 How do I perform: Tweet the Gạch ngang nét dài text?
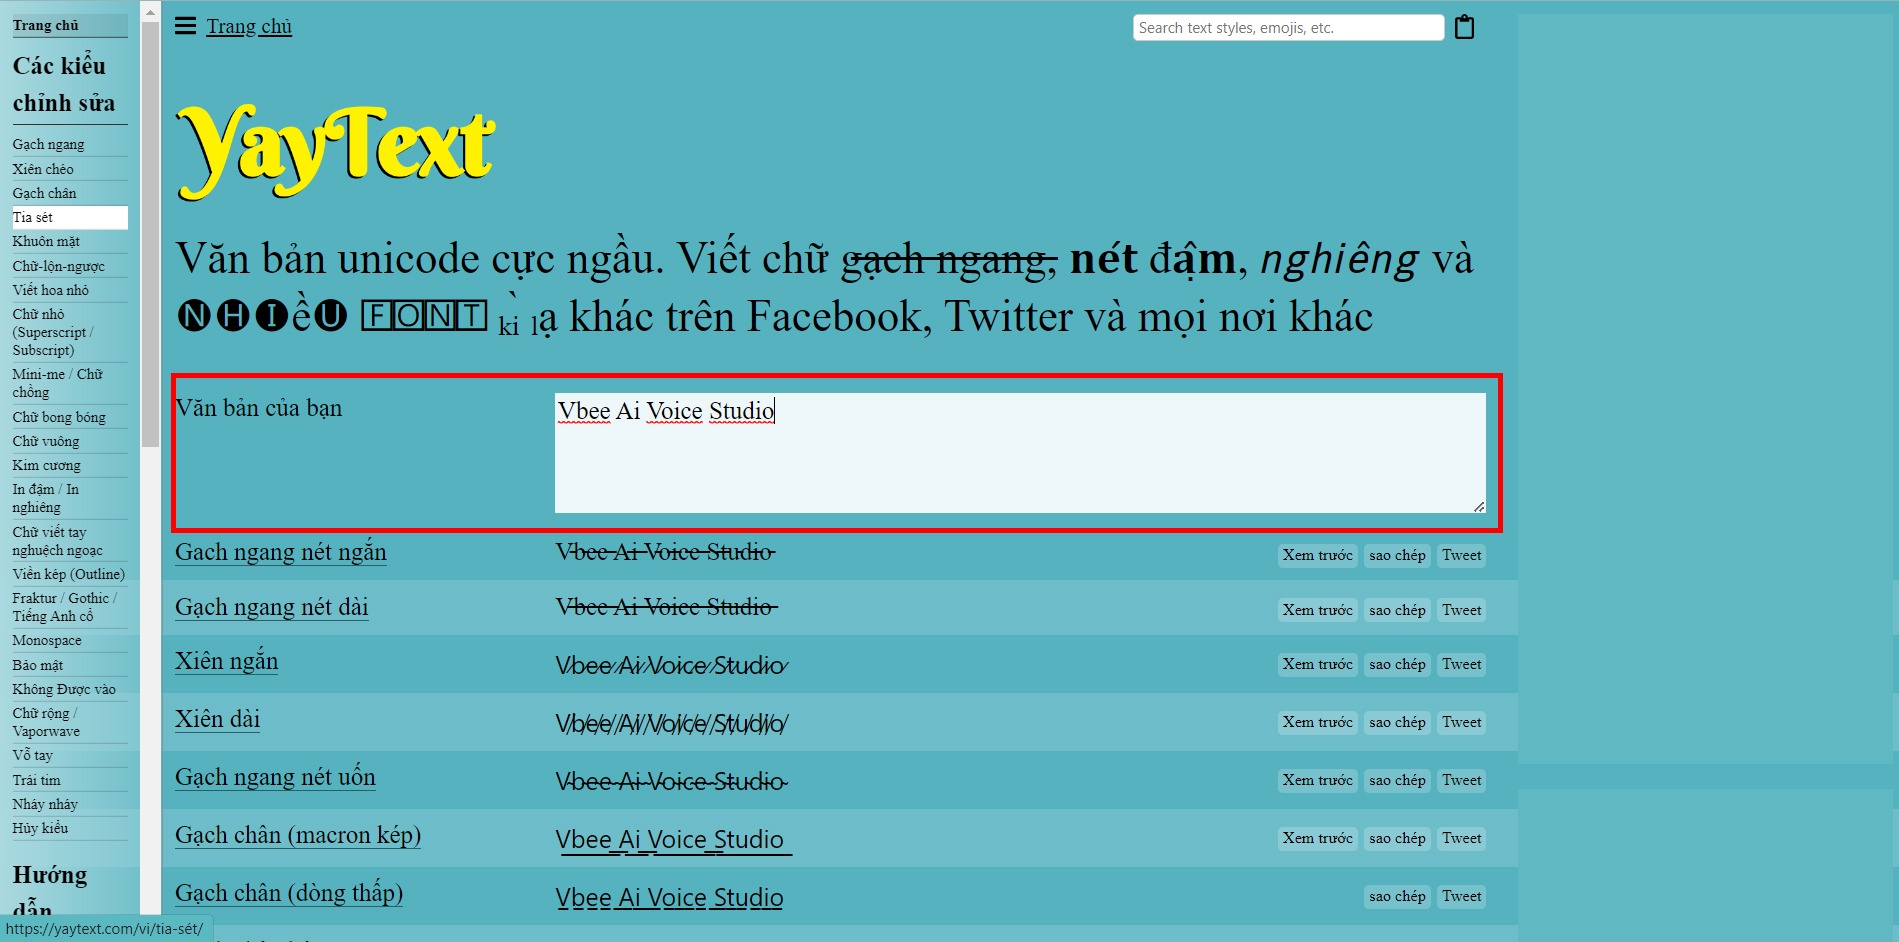click(x=1460, y=609)
